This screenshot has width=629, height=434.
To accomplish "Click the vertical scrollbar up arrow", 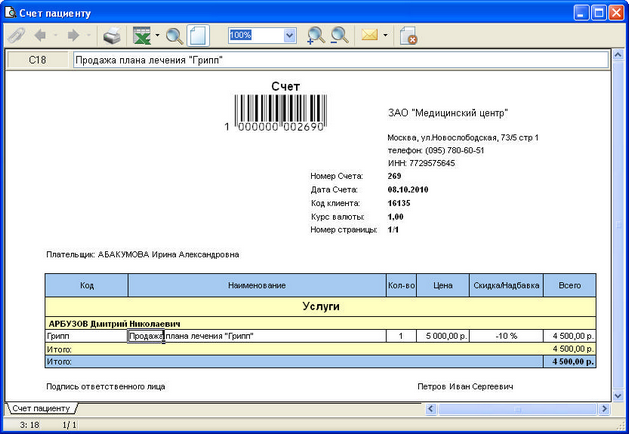I will click(x=618, y=55).
